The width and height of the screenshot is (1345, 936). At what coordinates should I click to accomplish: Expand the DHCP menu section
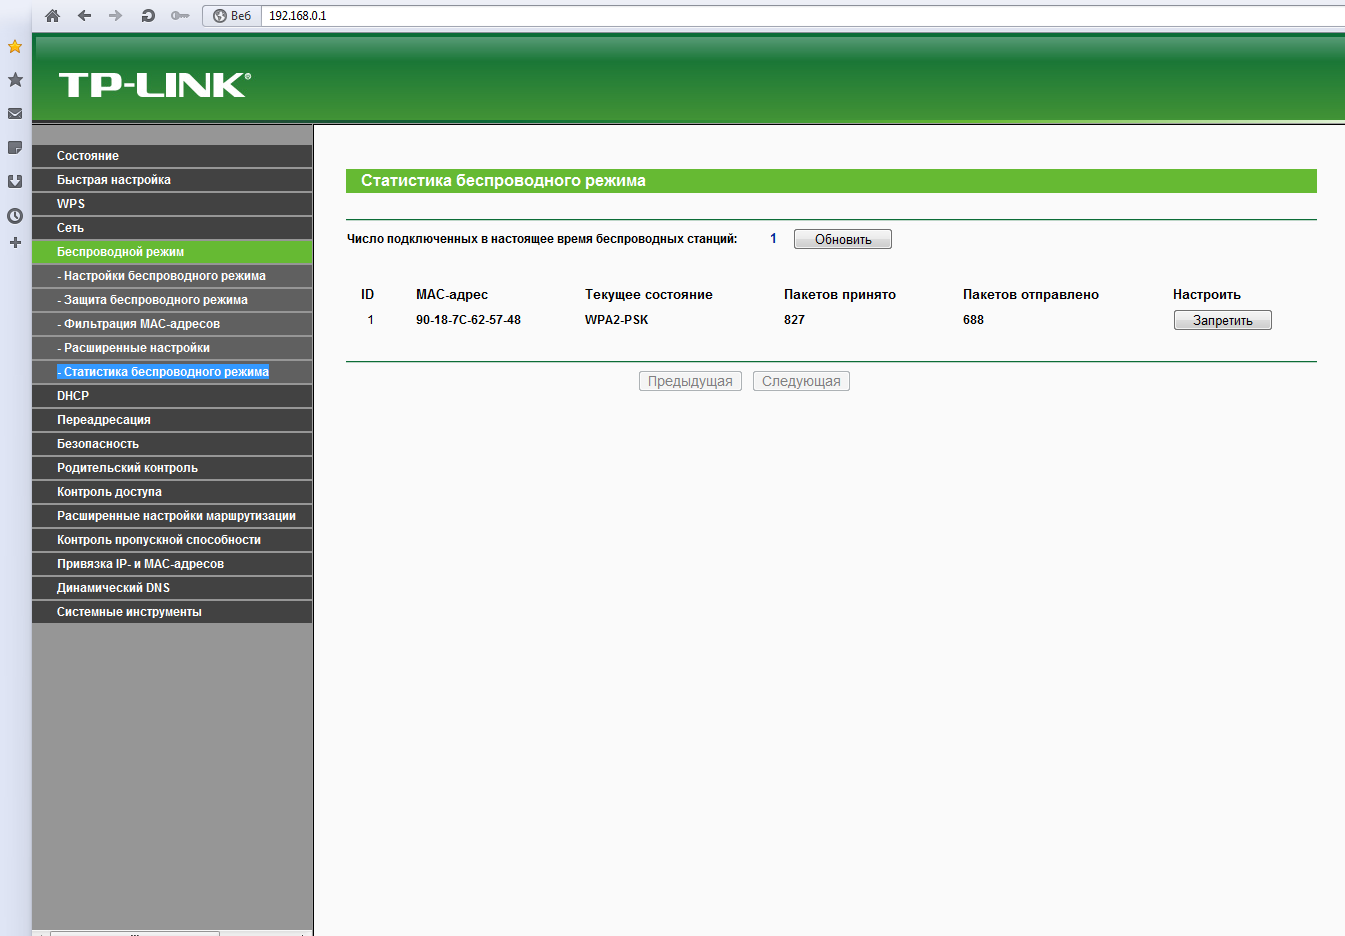coord(73,396)
